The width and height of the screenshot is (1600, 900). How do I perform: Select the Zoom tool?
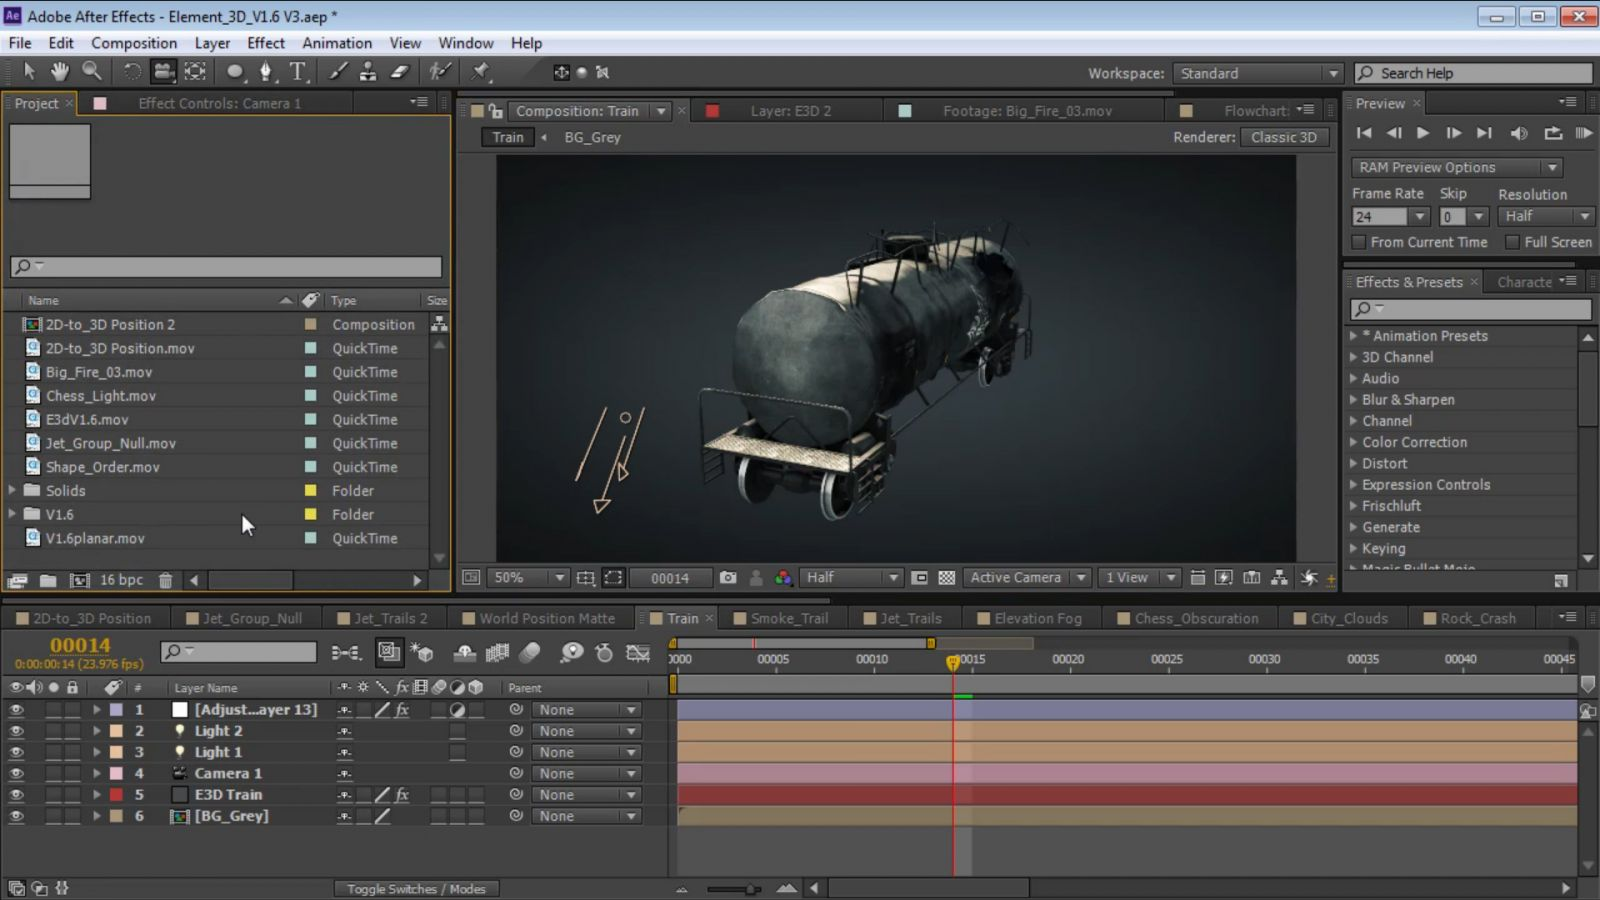92,71
